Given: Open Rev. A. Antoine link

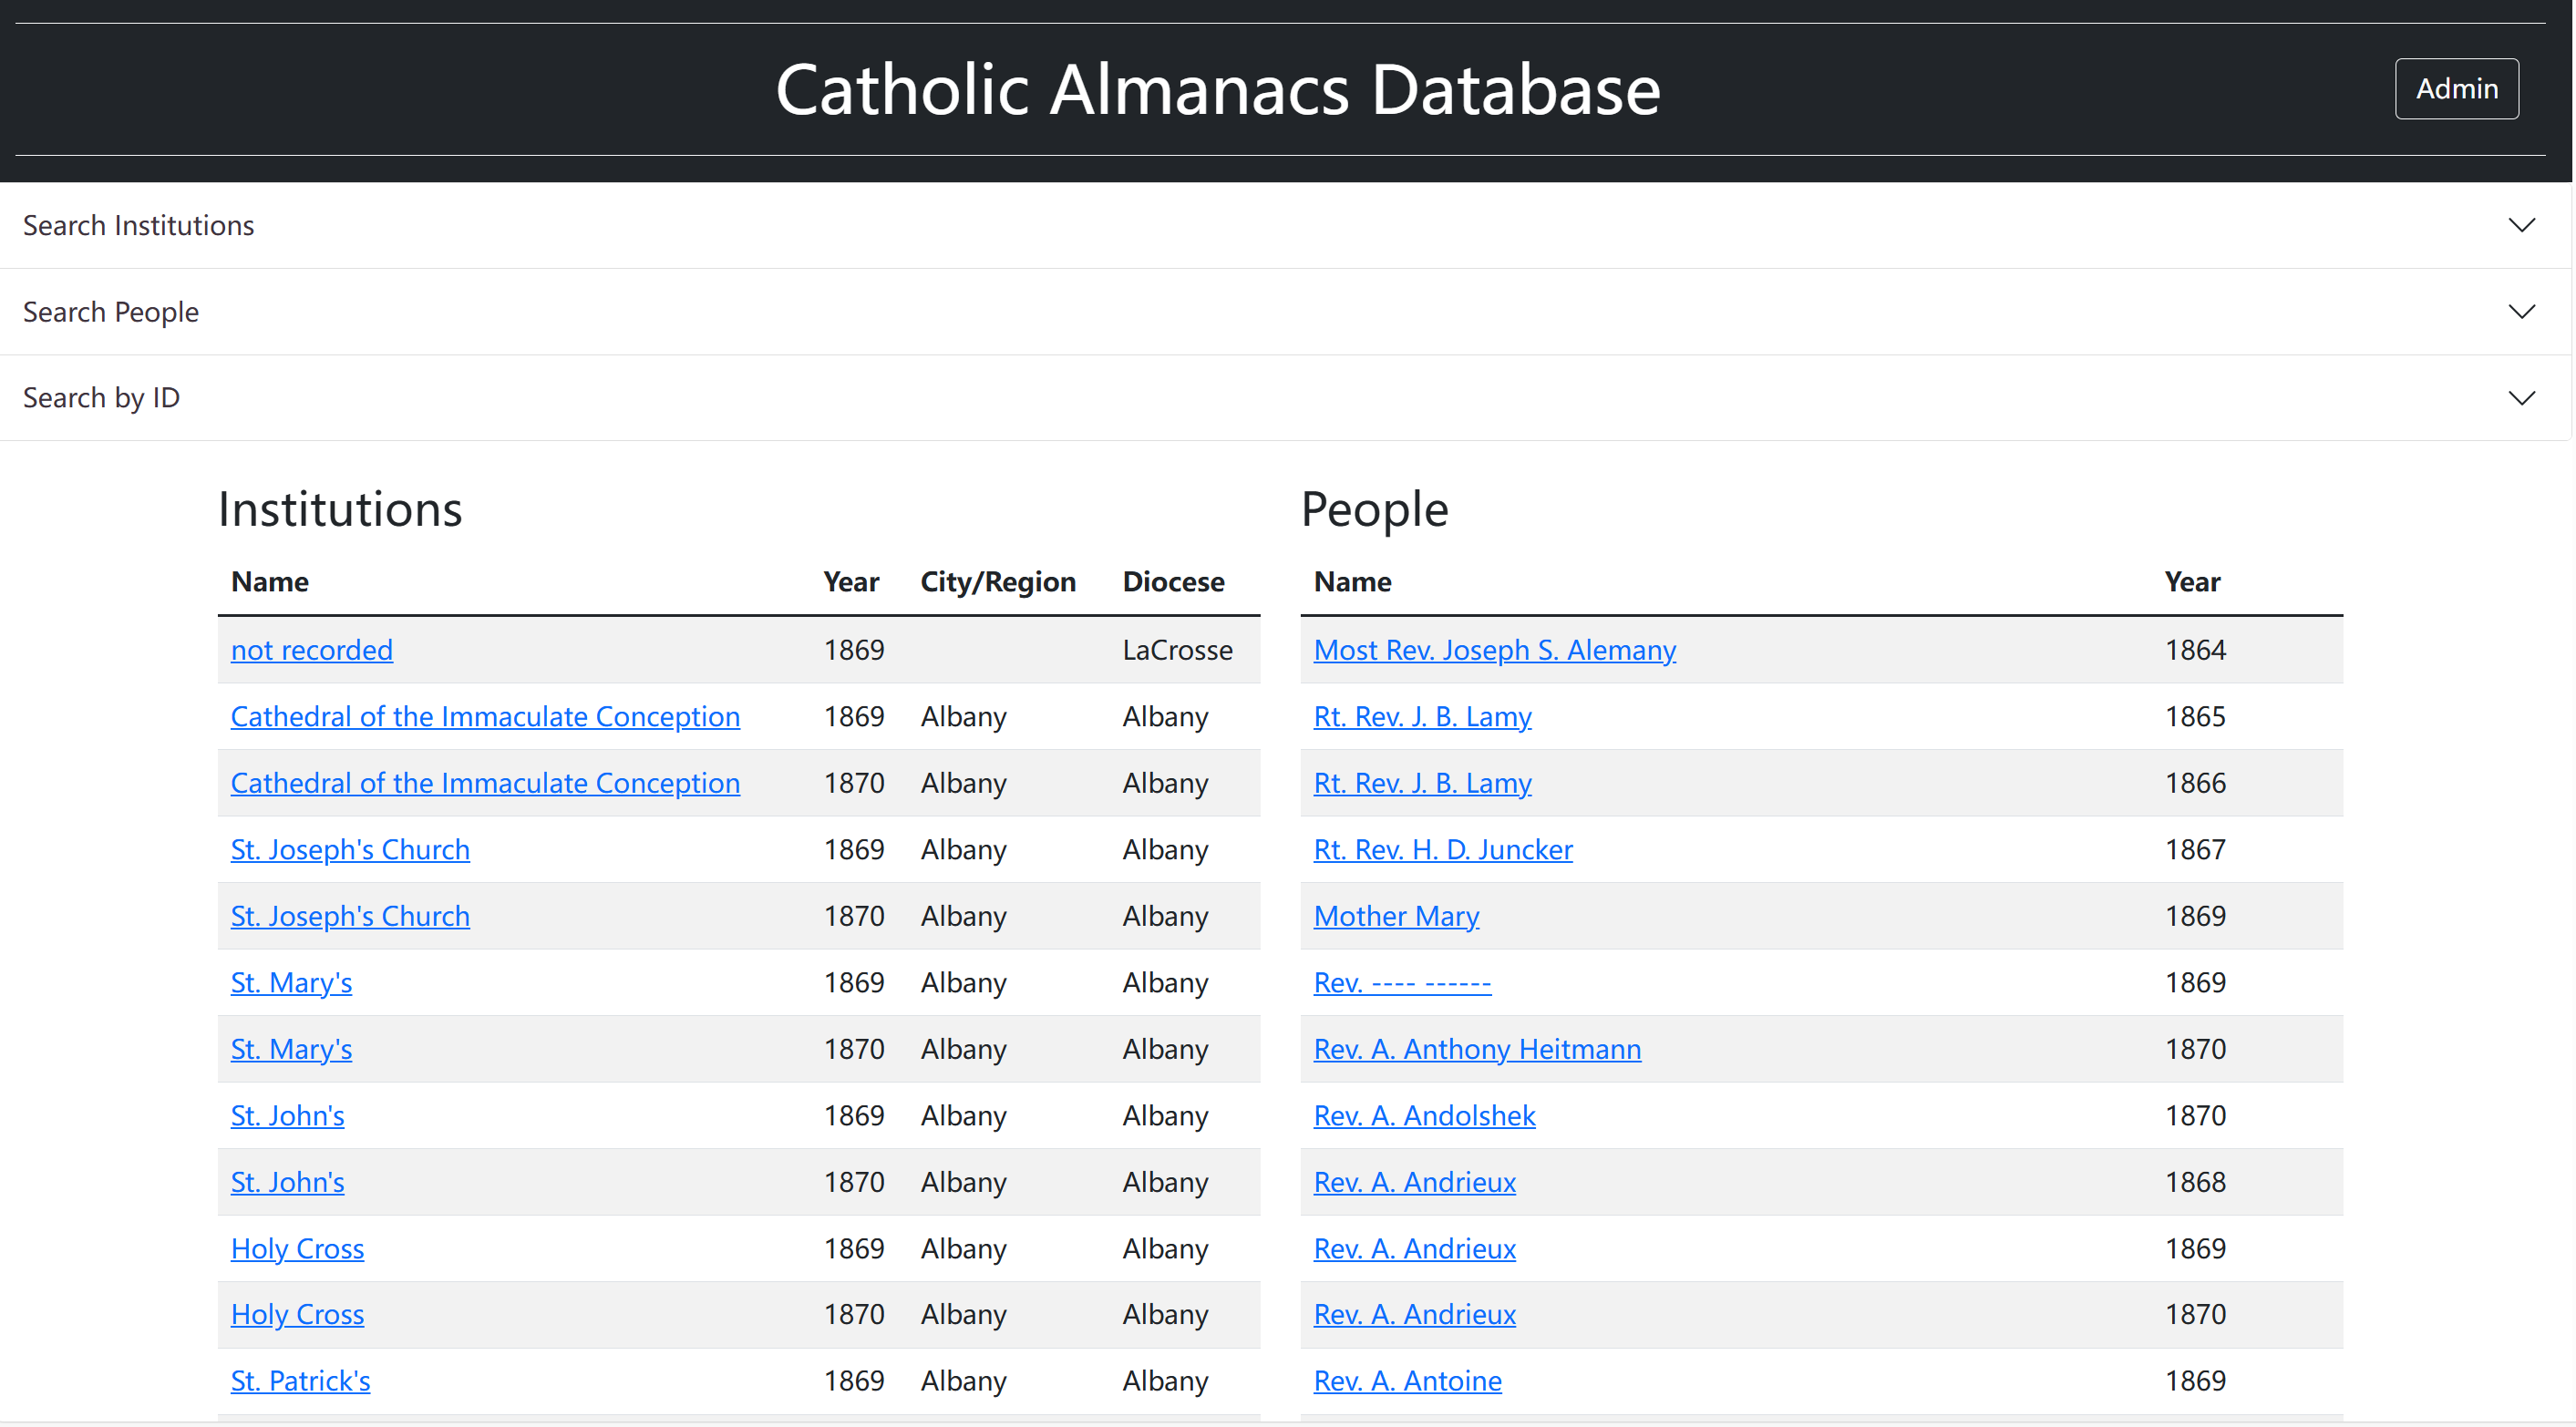Looking at the screenshot, I should point(1407,1381).
